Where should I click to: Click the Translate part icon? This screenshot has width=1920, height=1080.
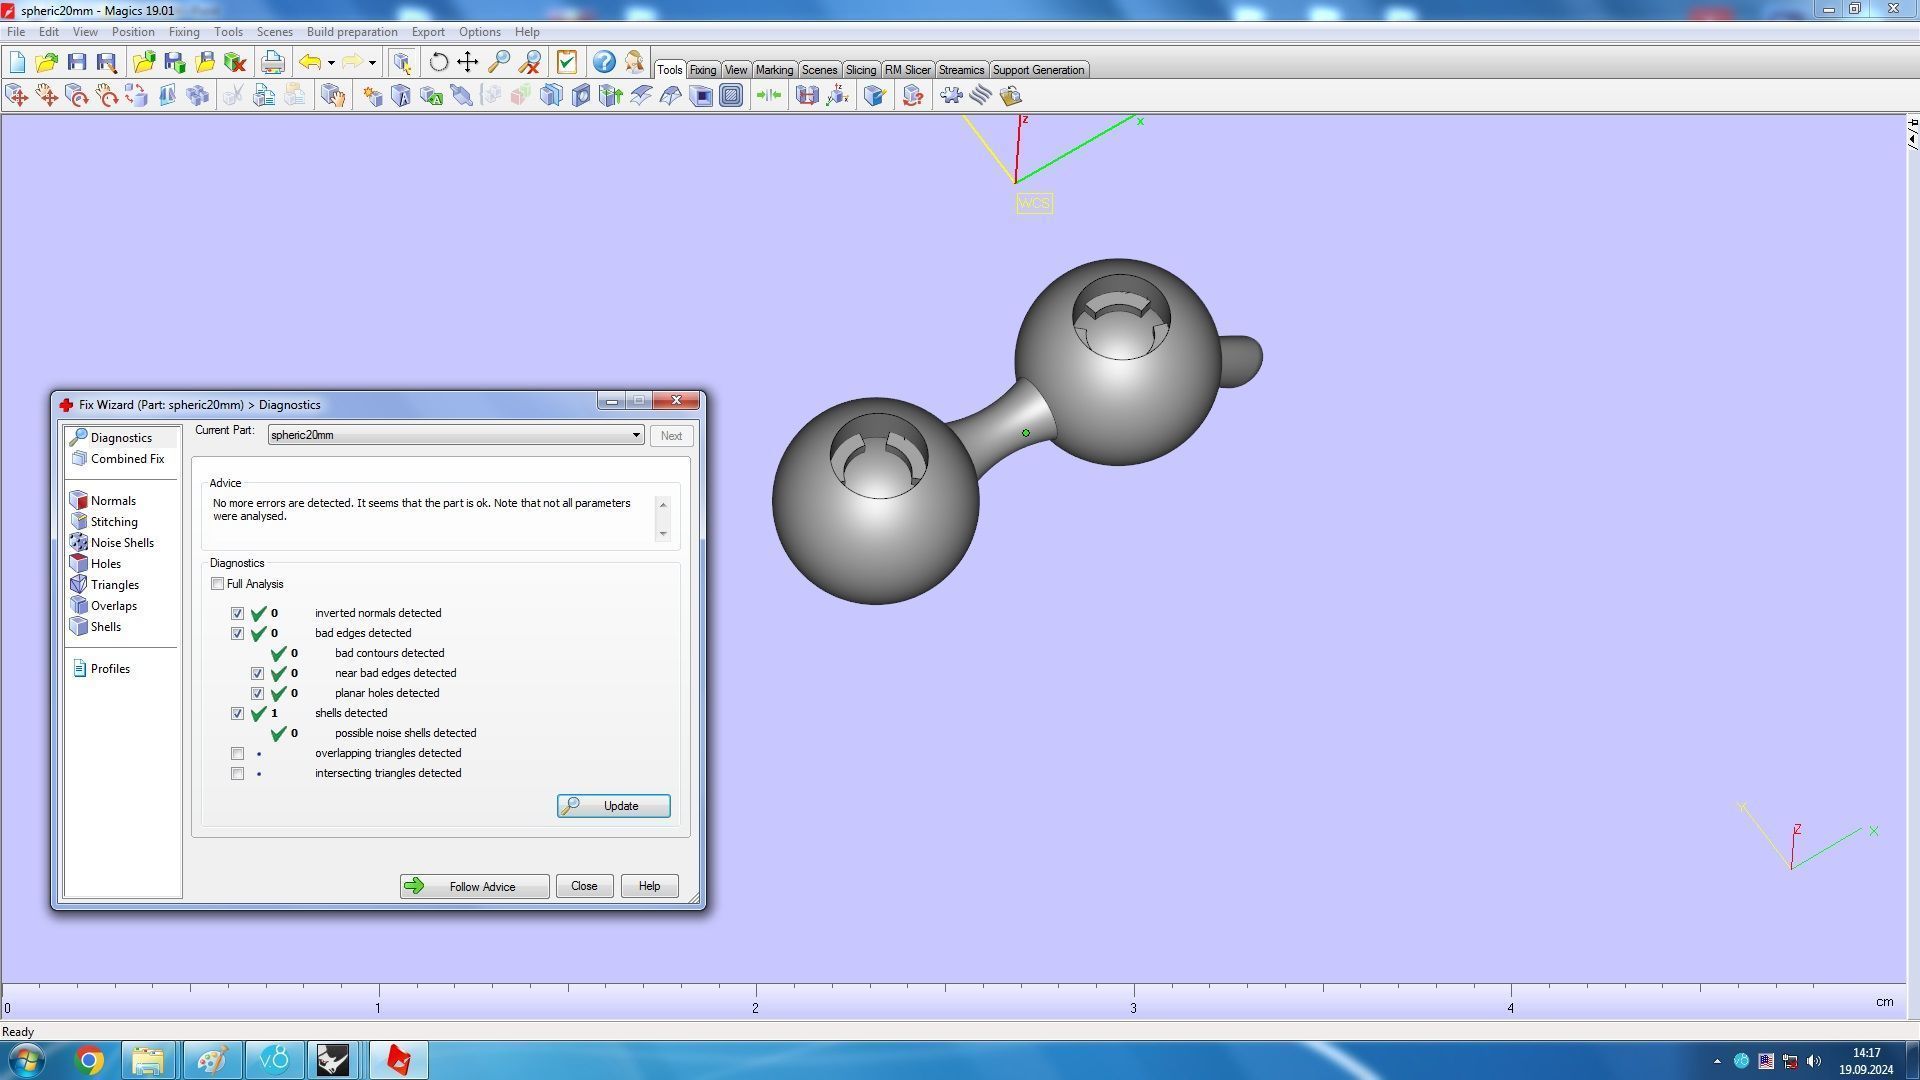click(x=17, y=96)
